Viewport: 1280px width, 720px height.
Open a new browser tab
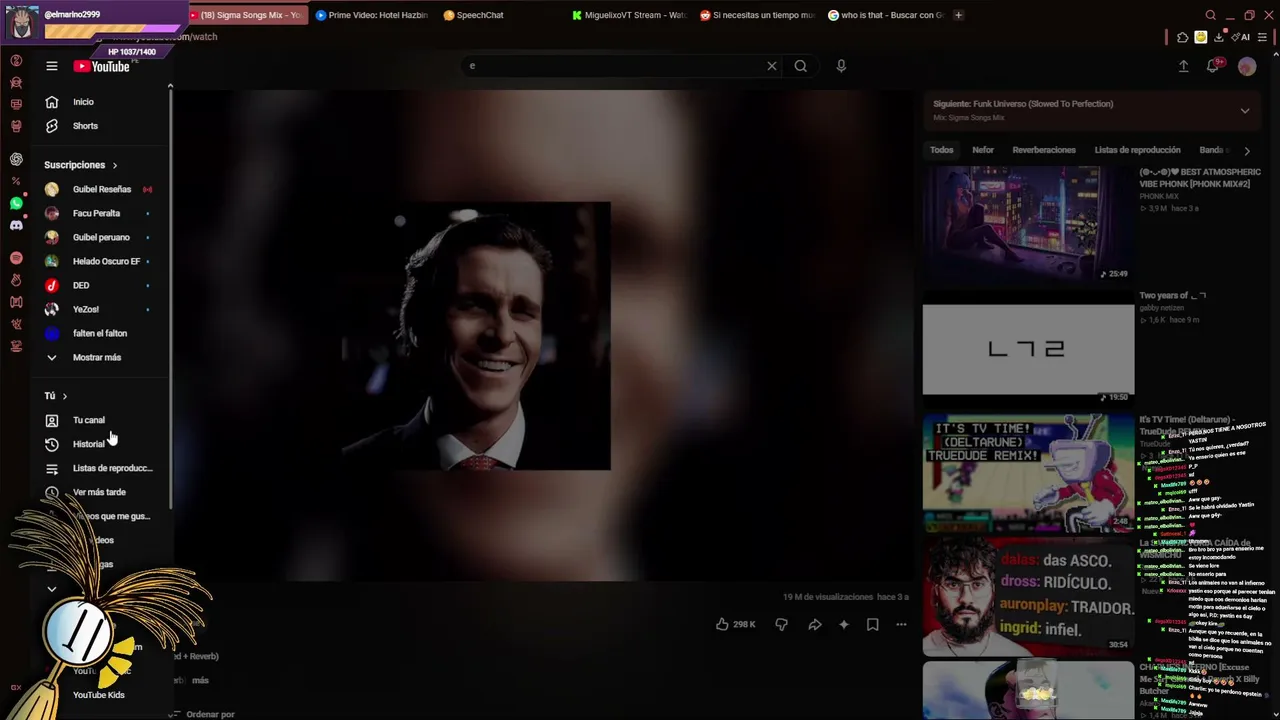pos(958,15)
